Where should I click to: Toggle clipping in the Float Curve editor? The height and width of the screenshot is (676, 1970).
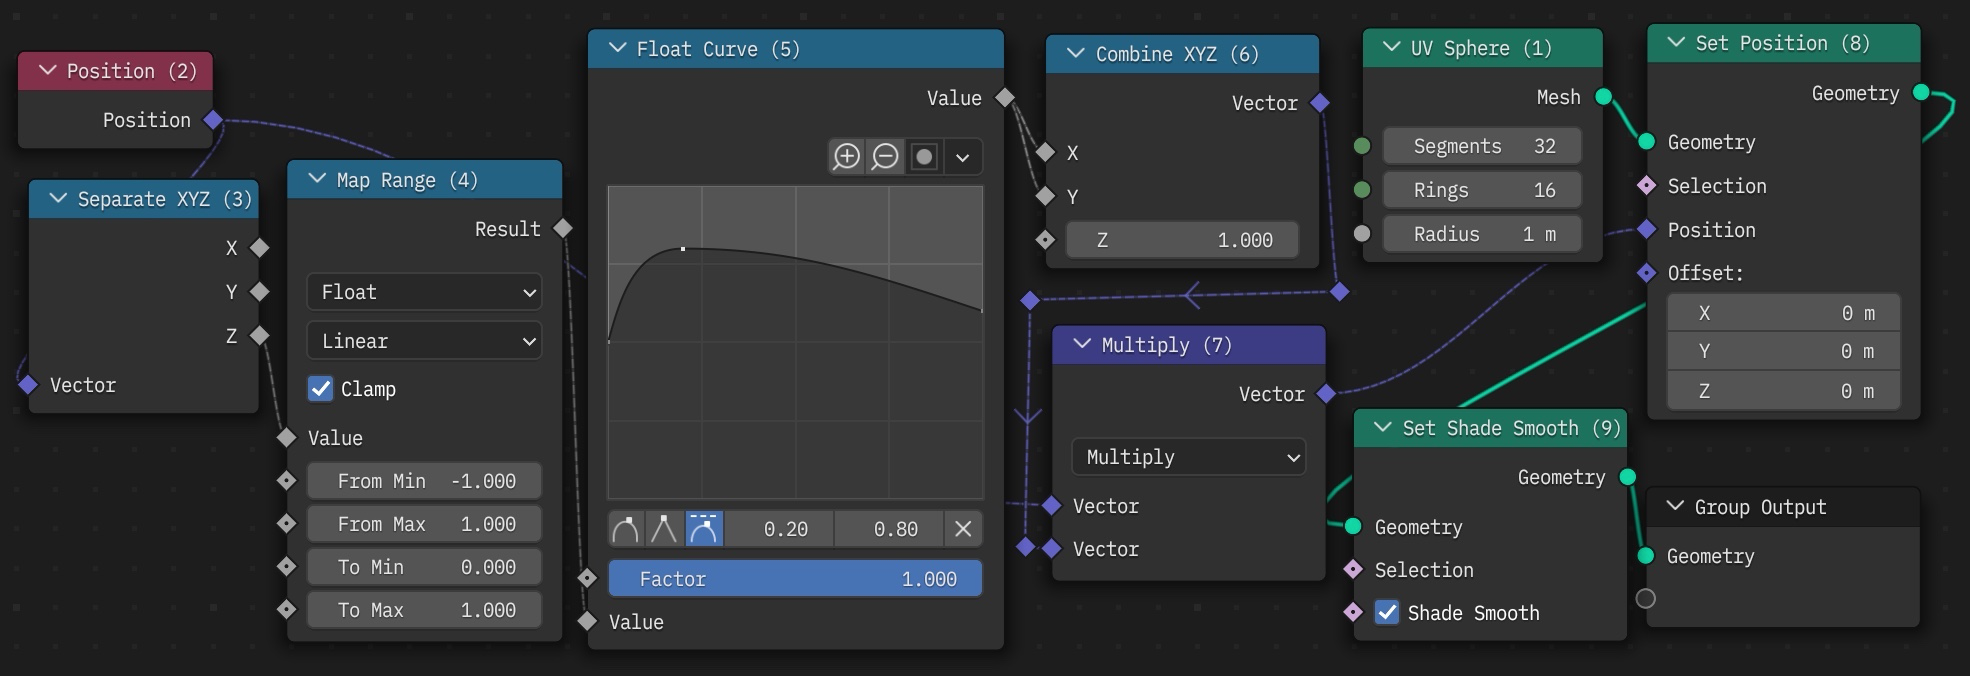(924, 157)
